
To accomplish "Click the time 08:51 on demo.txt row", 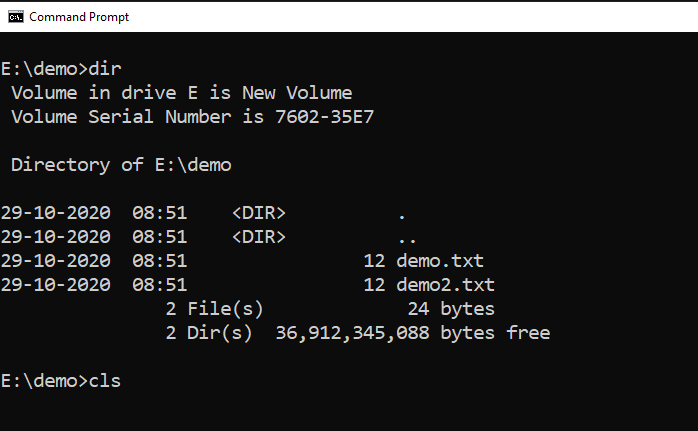I will click(160, 261).
